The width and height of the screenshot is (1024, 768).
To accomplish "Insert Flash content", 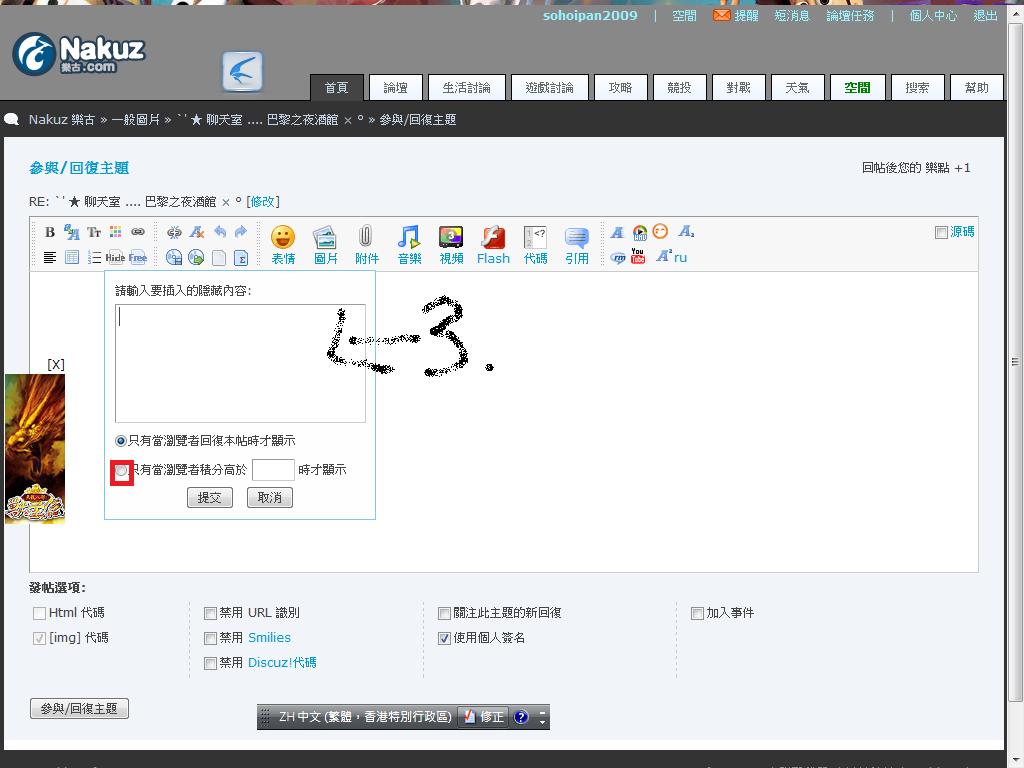I will (493, 246).
